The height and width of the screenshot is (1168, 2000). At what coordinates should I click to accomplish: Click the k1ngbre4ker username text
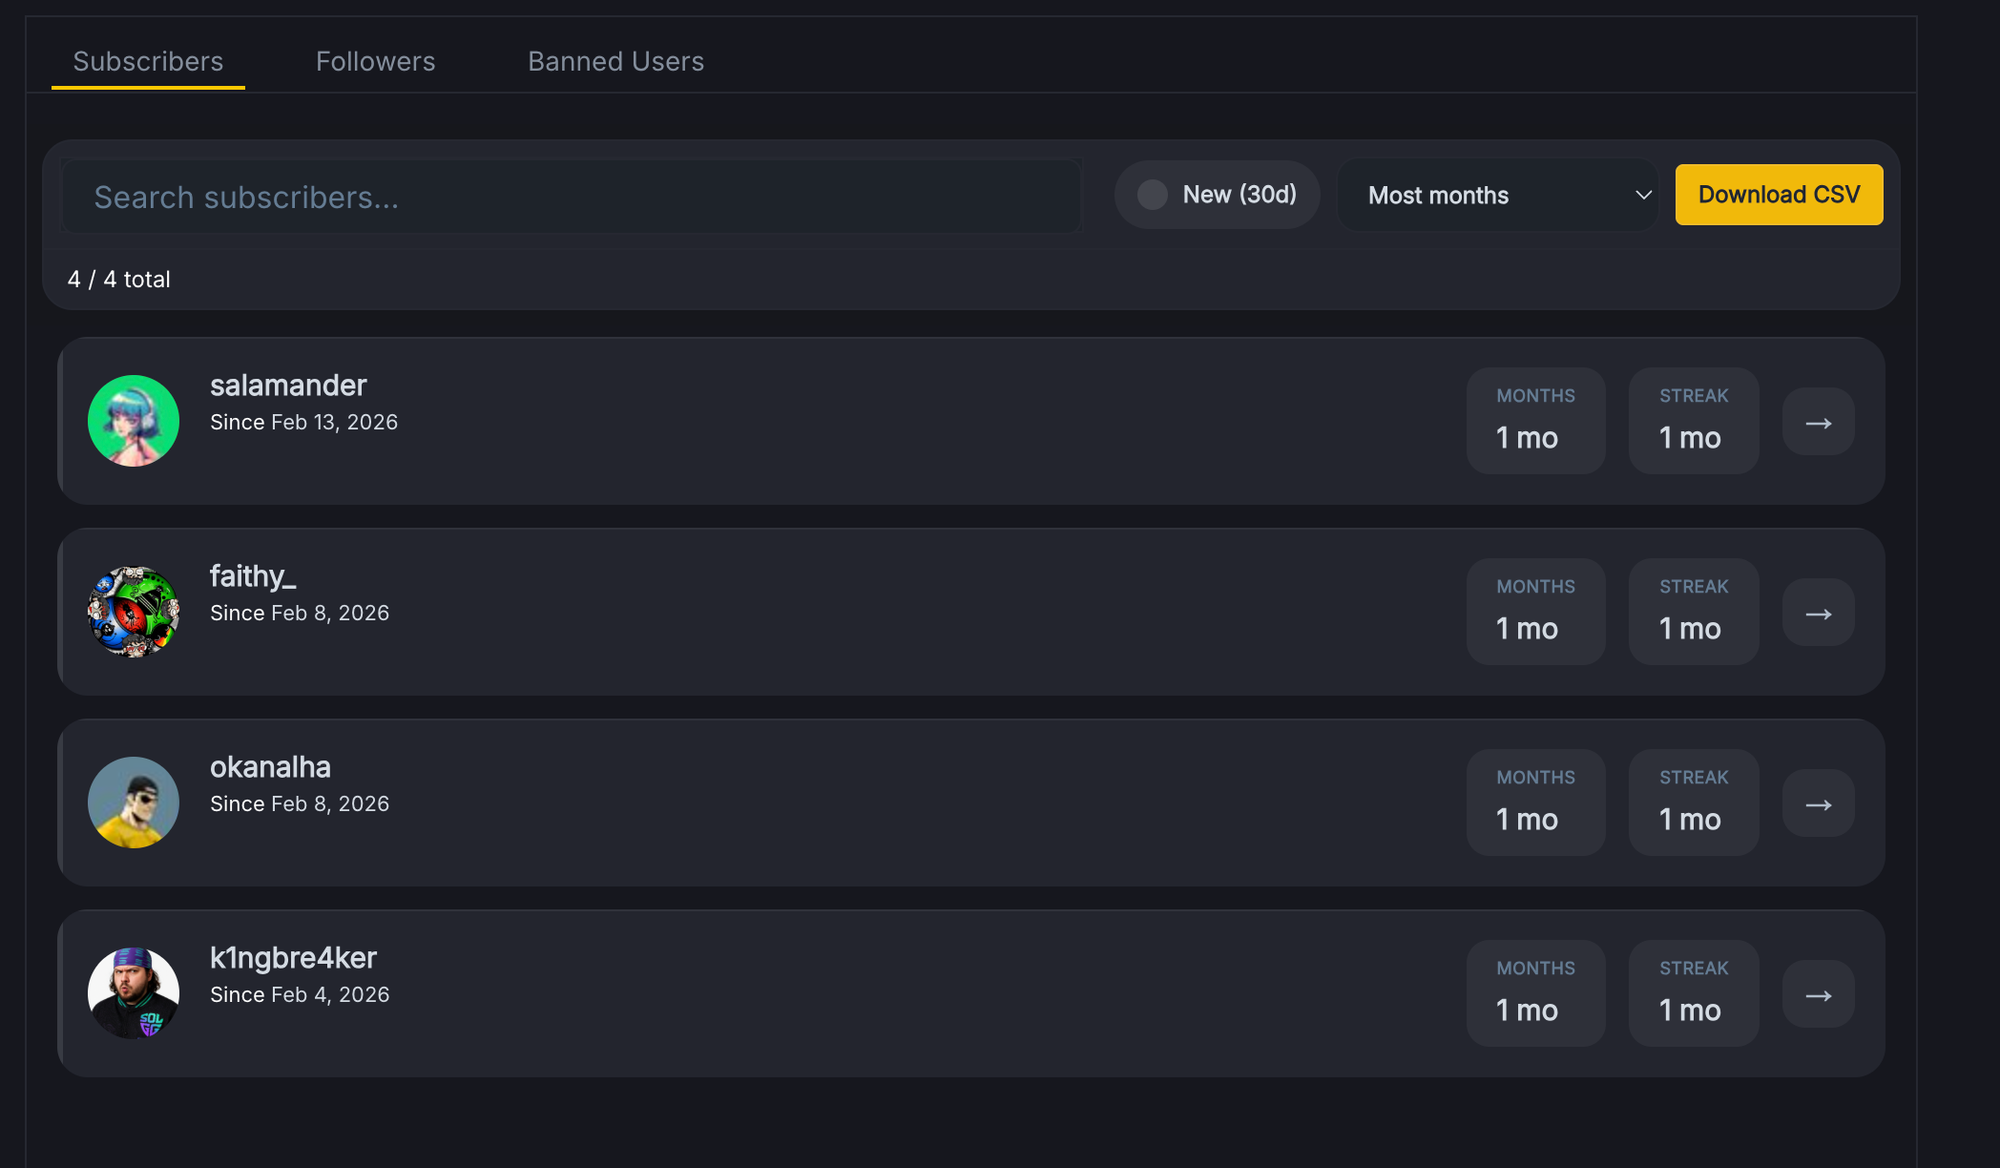pos(293,958)
